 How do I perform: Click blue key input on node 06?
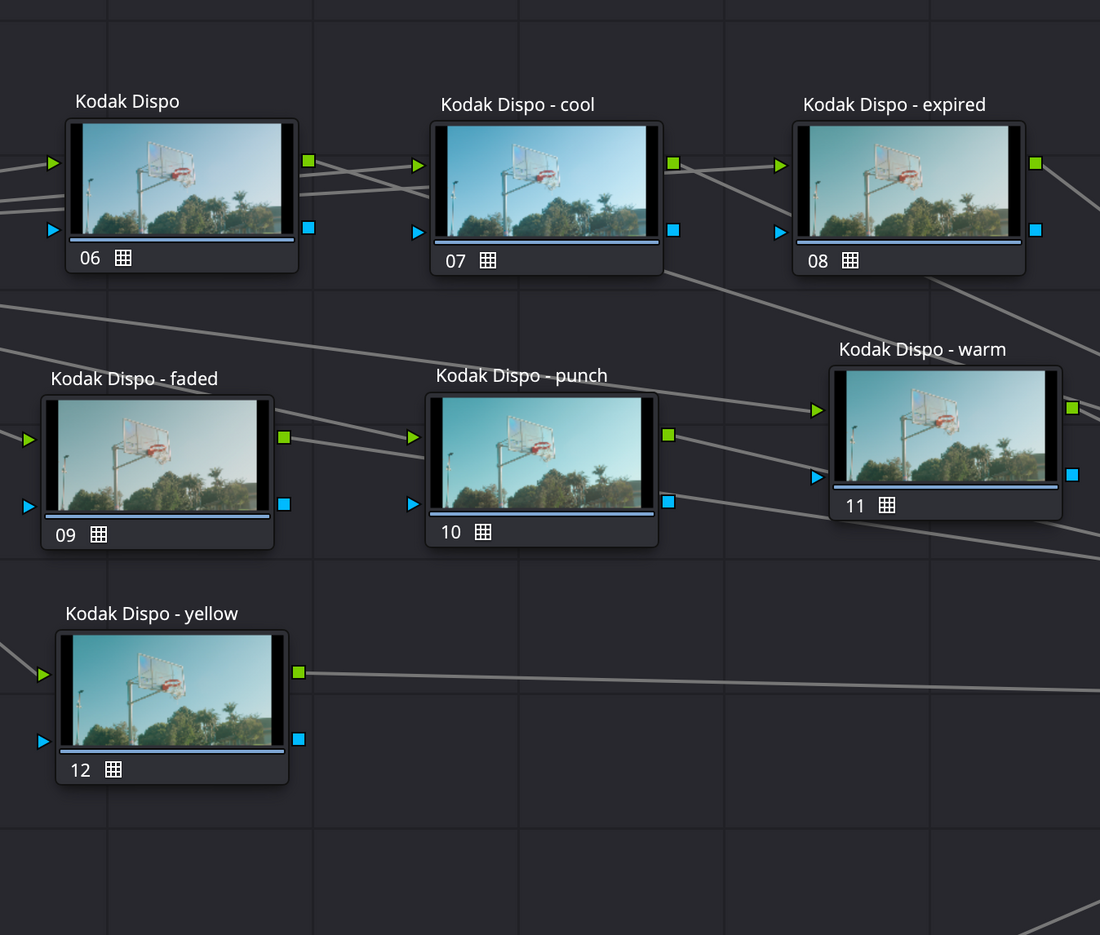tap(53, 229)
